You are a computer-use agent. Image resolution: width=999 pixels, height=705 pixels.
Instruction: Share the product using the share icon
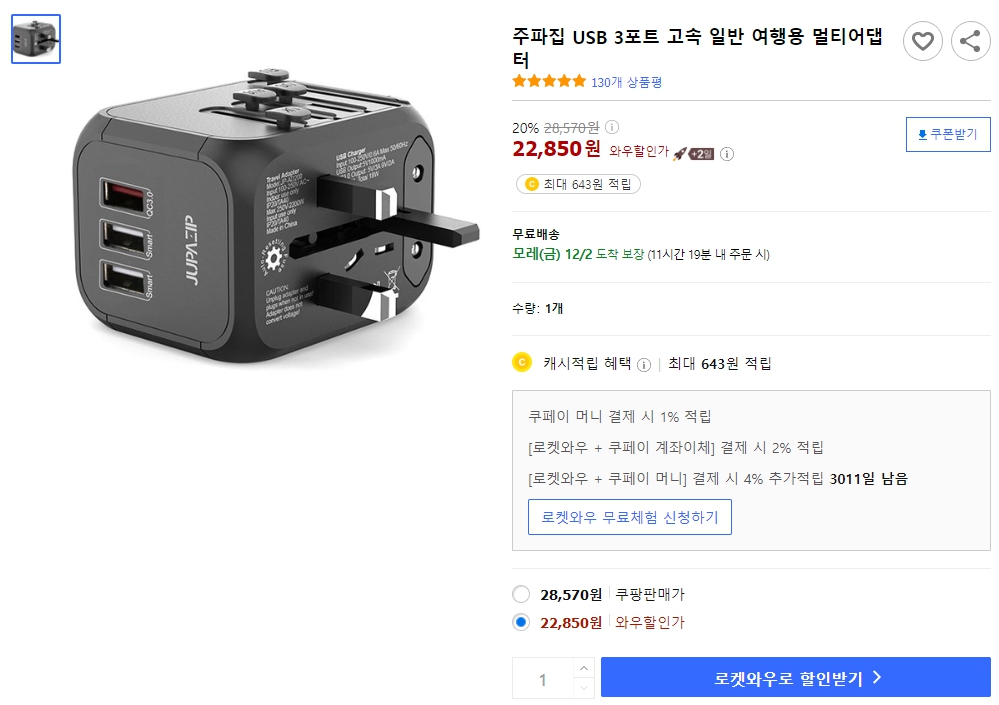click(x=969, y=41)
